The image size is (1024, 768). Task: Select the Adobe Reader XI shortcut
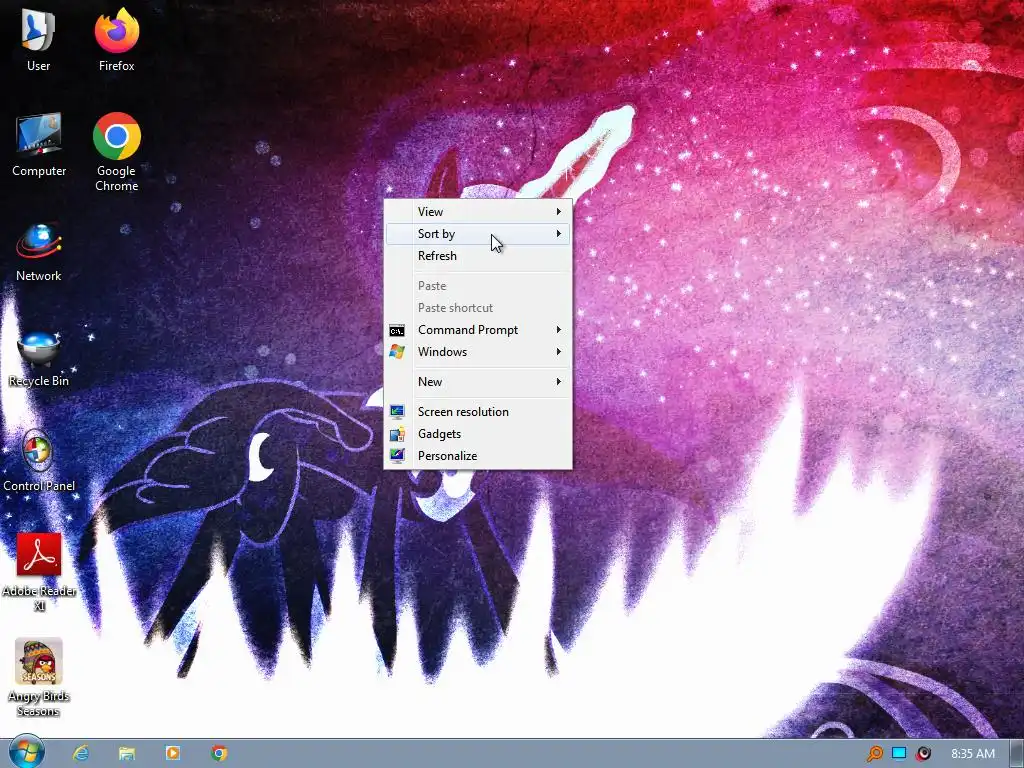coord(39,572)
